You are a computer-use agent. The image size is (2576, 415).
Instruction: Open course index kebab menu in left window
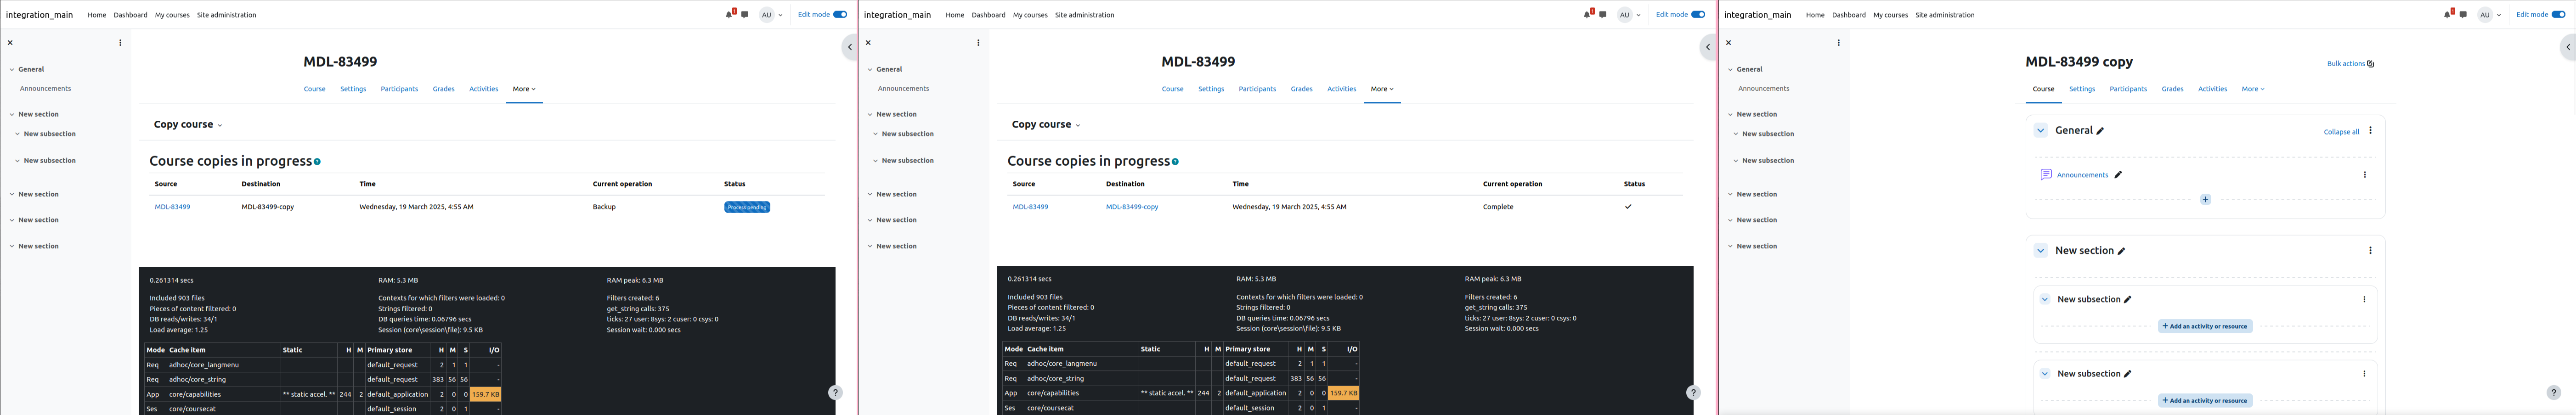[120, 43]
